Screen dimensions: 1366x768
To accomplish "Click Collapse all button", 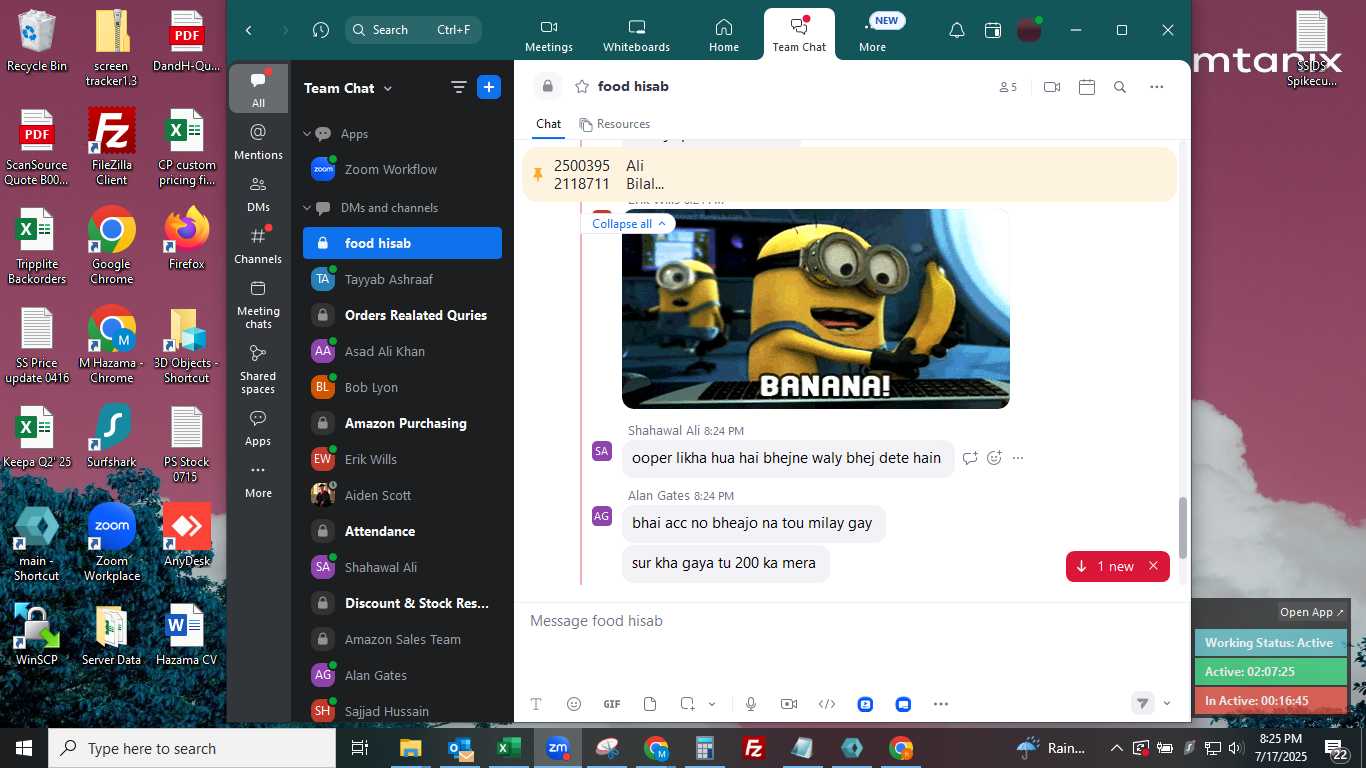I will tap(627, 224).
